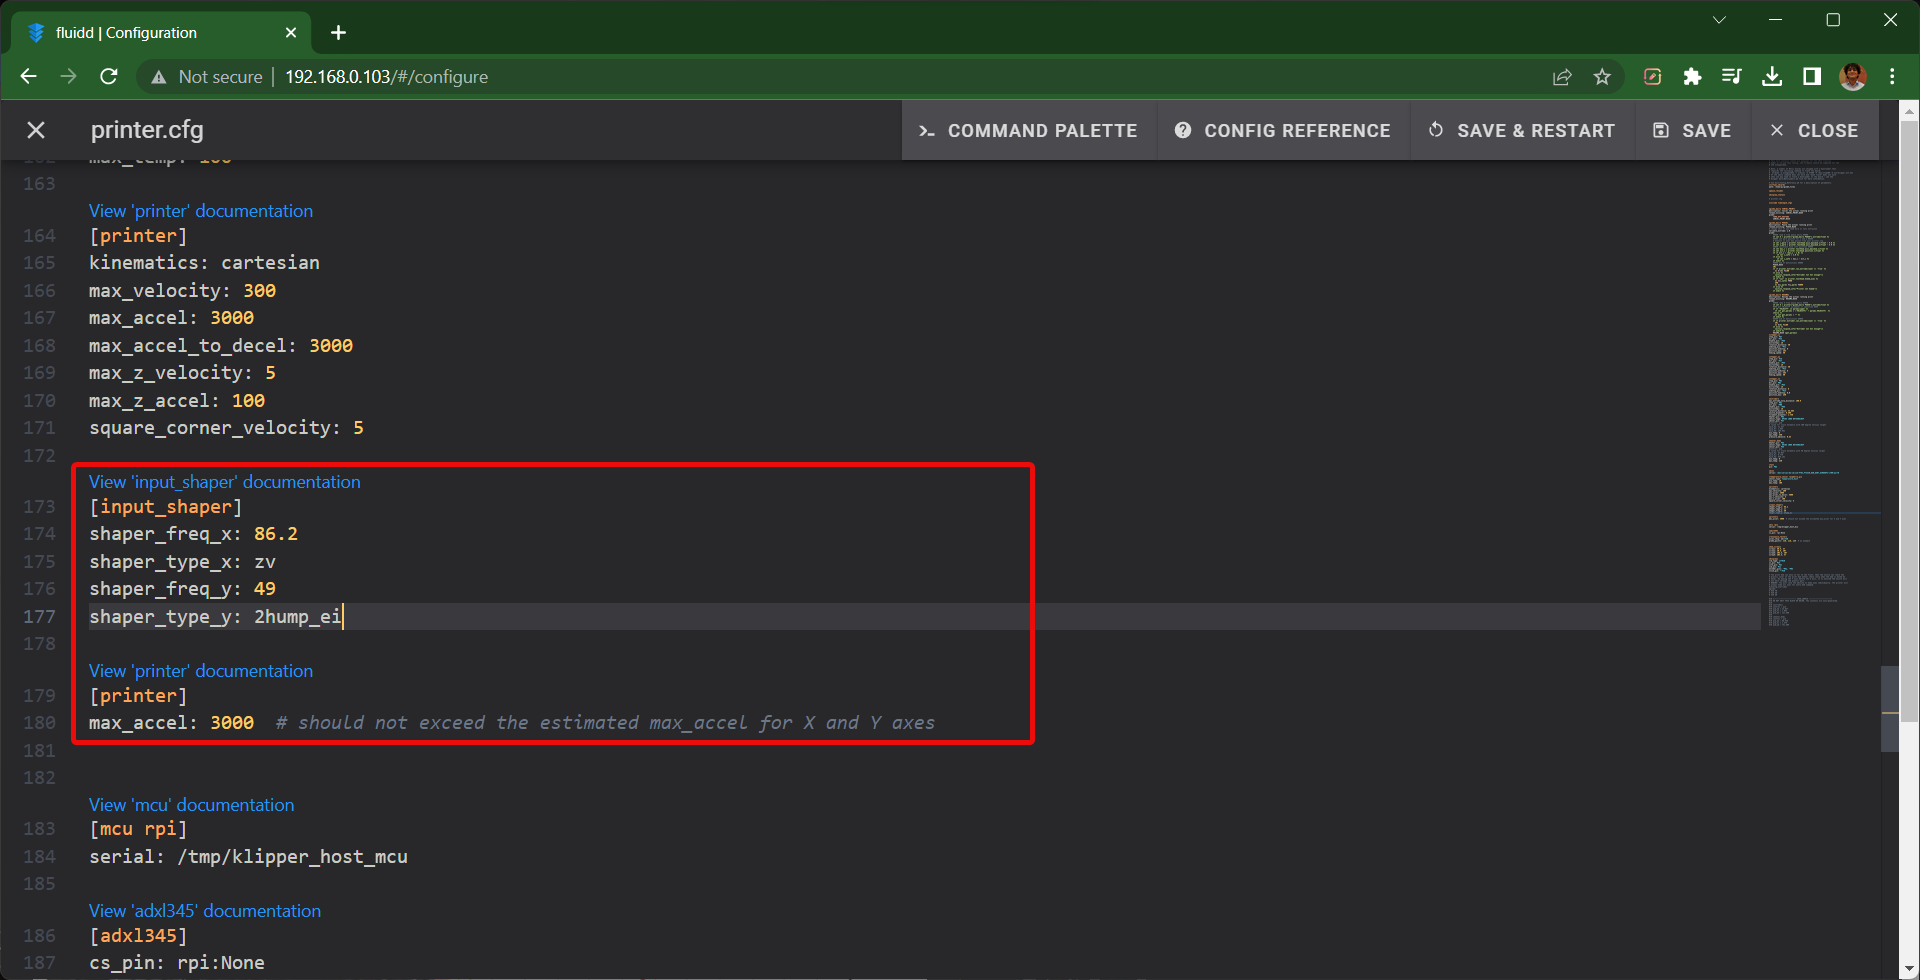
Task: Click the address bar URL
Action: pyautogui.click(x=387, y=77)
